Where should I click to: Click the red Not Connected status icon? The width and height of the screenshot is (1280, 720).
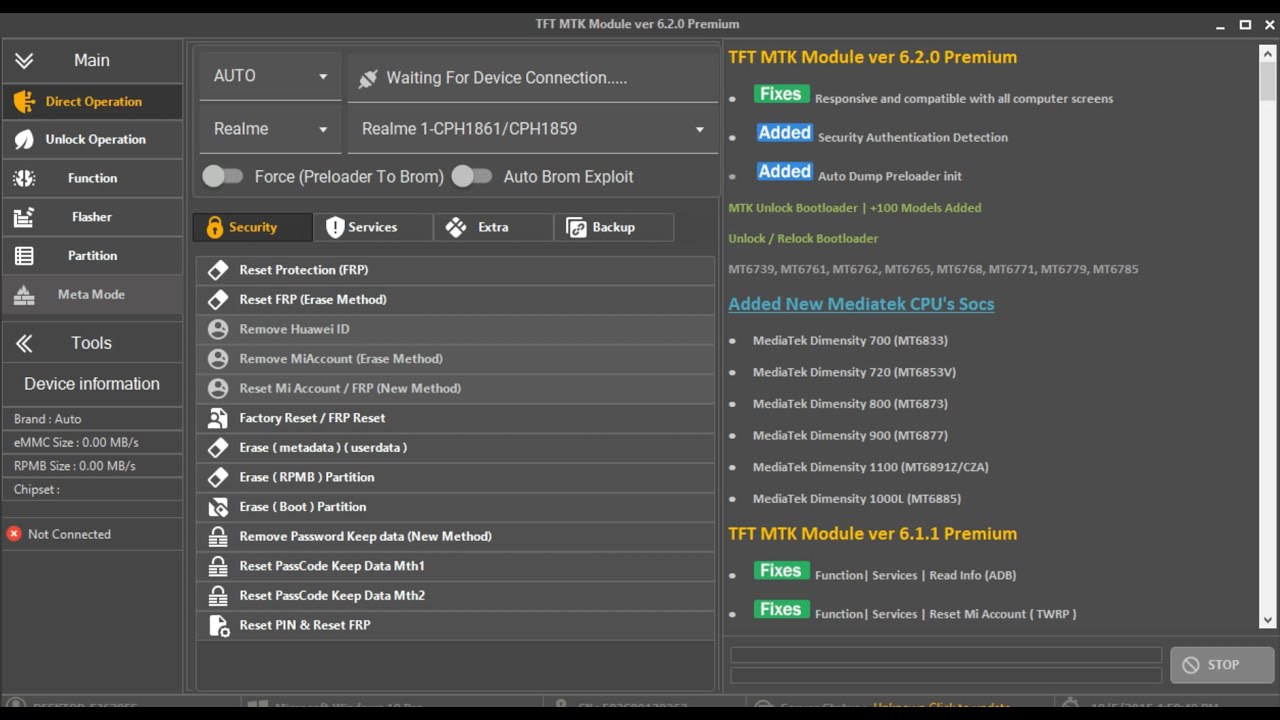click(x=14, y=534)
